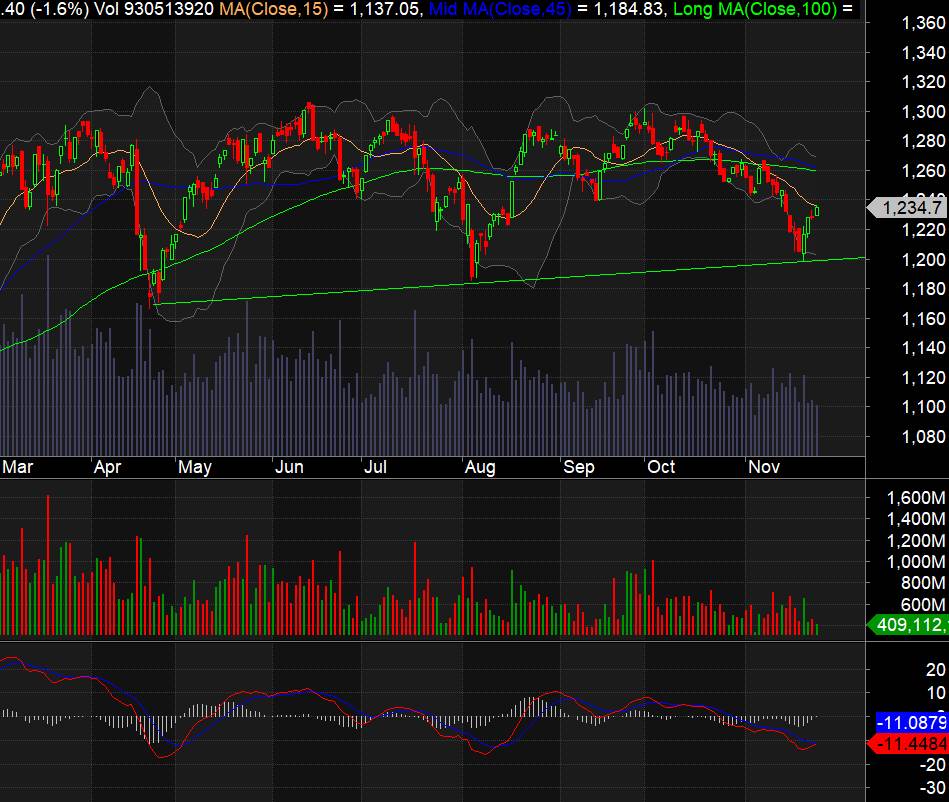Click the 1,300 price axis label
Image resolution: width=949 pixels, height=802 pixels.
923,111
